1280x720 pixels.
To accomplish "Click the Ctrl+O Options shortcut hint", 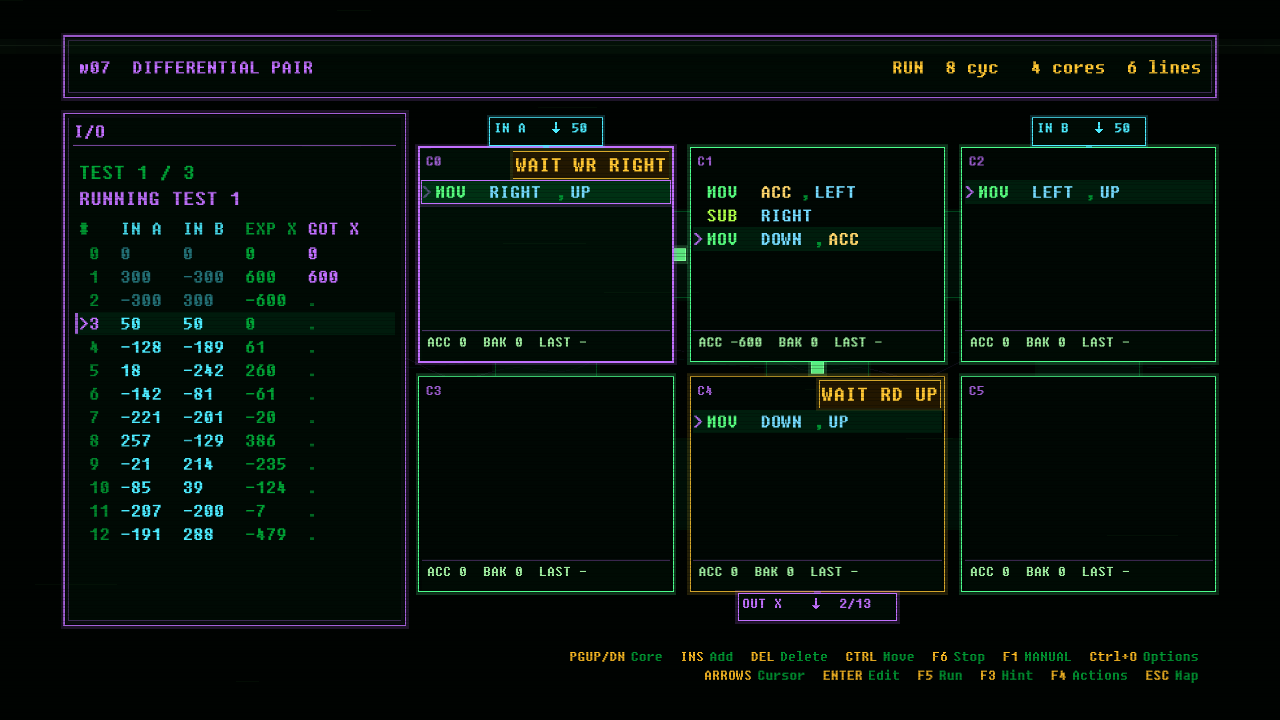I will [x=1143, y=657].
